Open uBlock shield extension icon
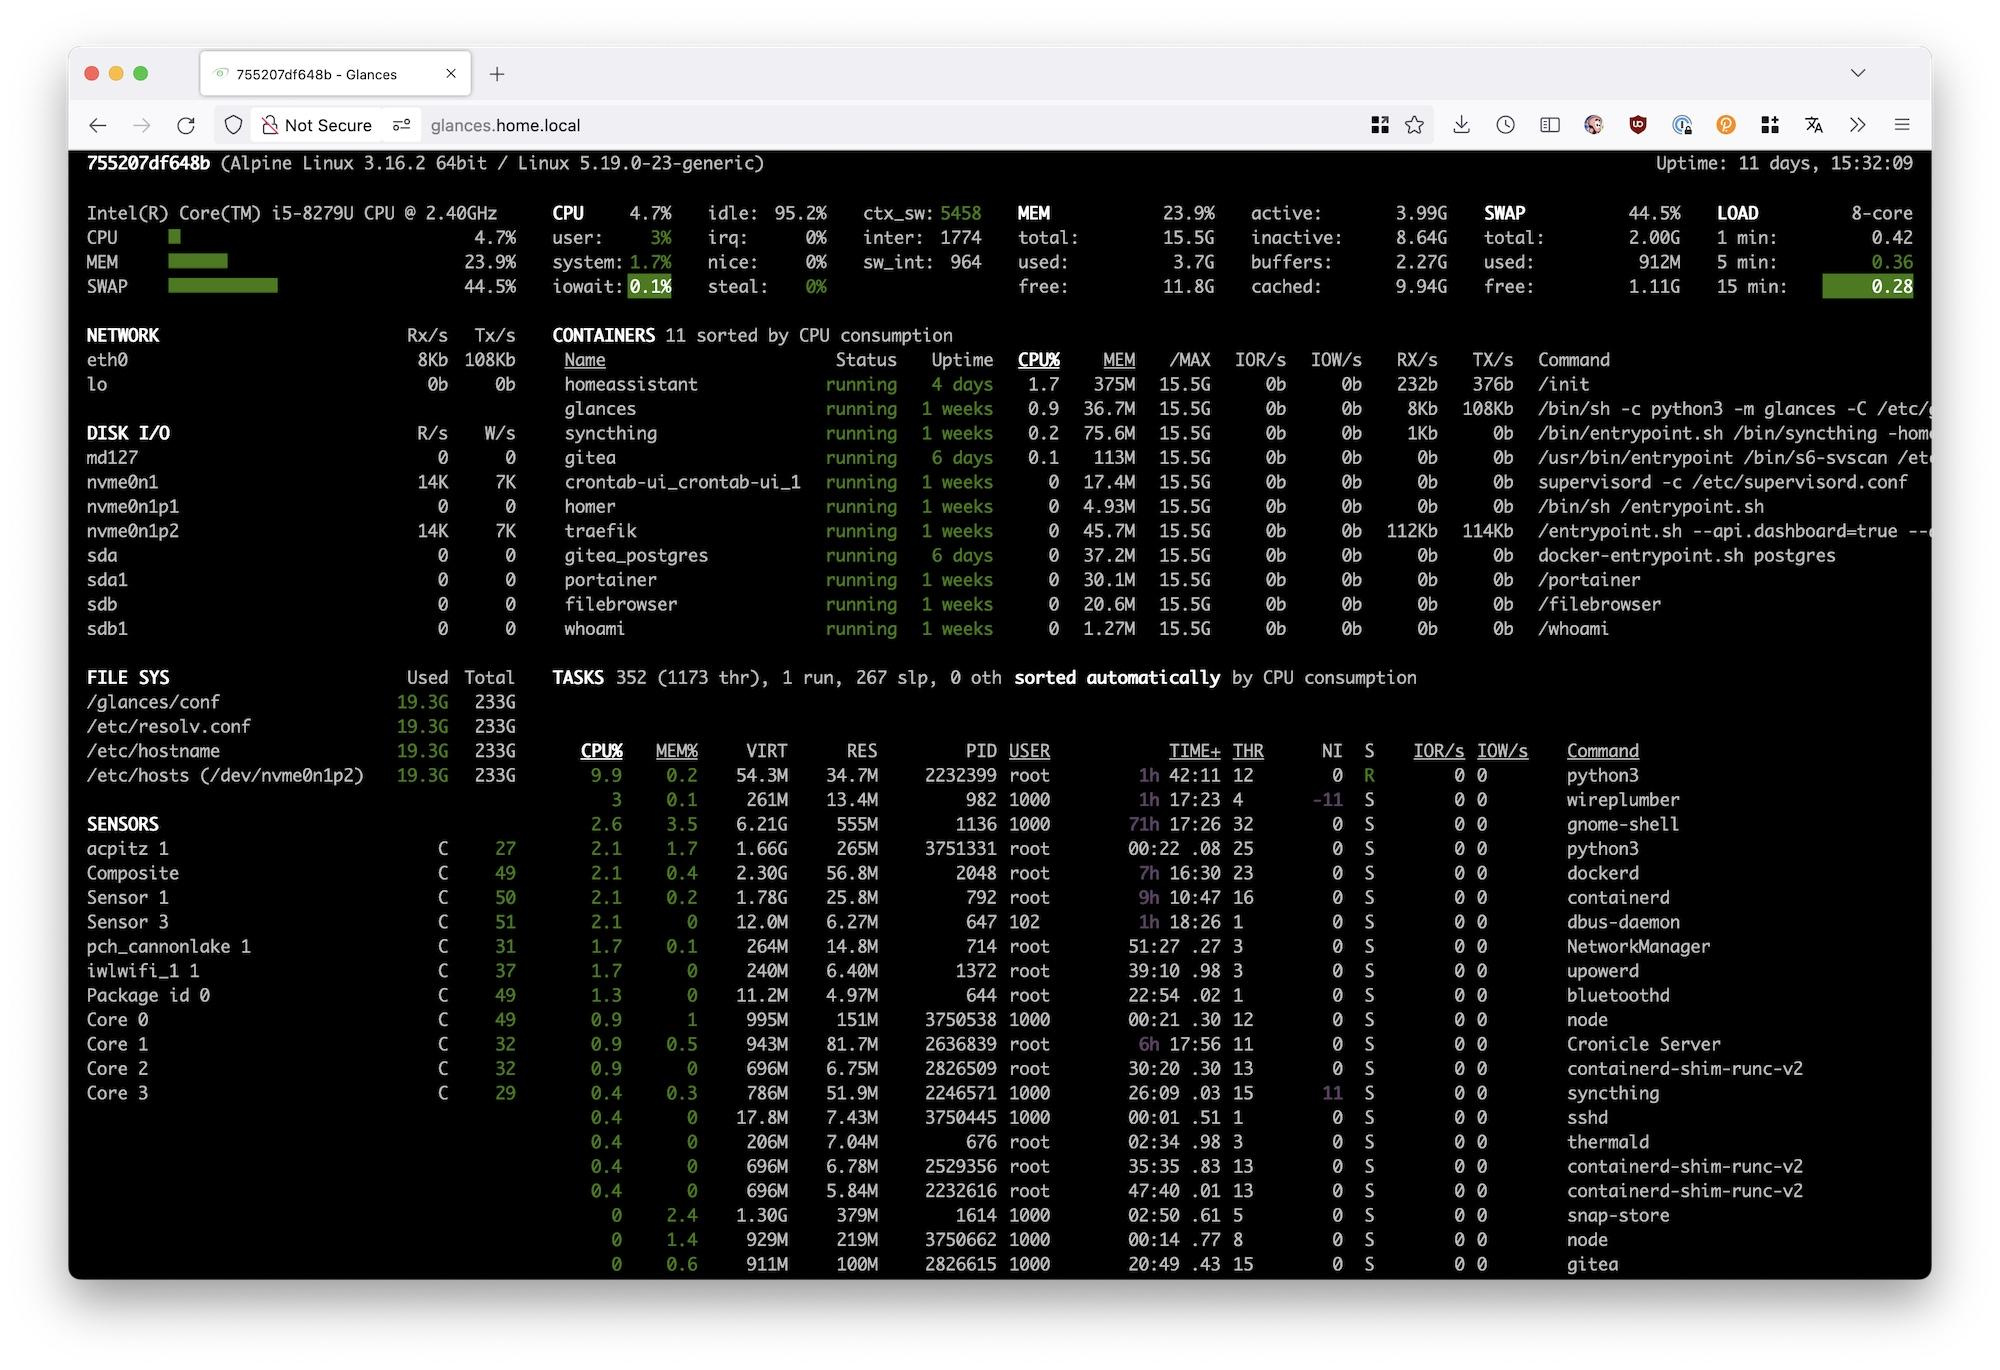 1638,125
